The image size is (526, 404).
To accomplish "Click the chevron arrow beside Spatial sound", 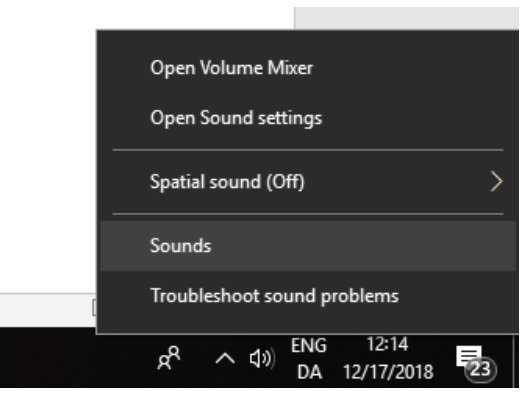I will [x=496, y=182].
